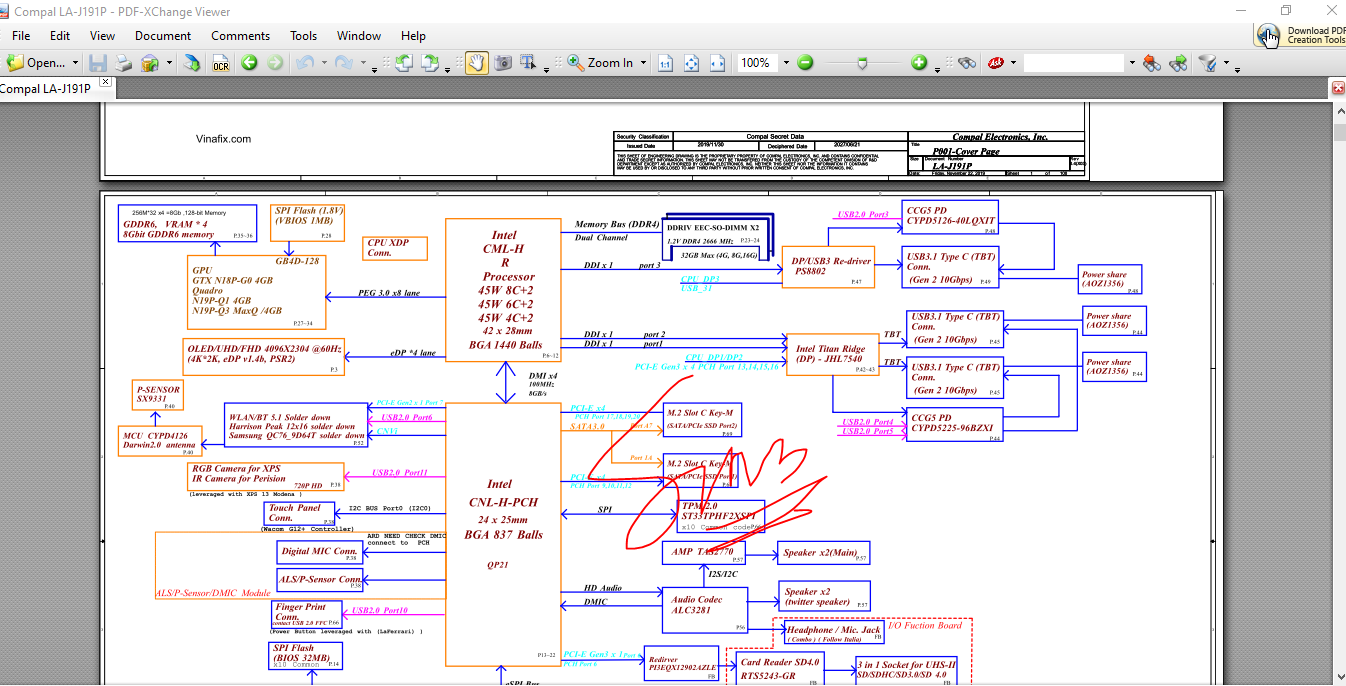Select the Hand tool
The height and width of the screenshot is (686, 1346).
[477, 63]
